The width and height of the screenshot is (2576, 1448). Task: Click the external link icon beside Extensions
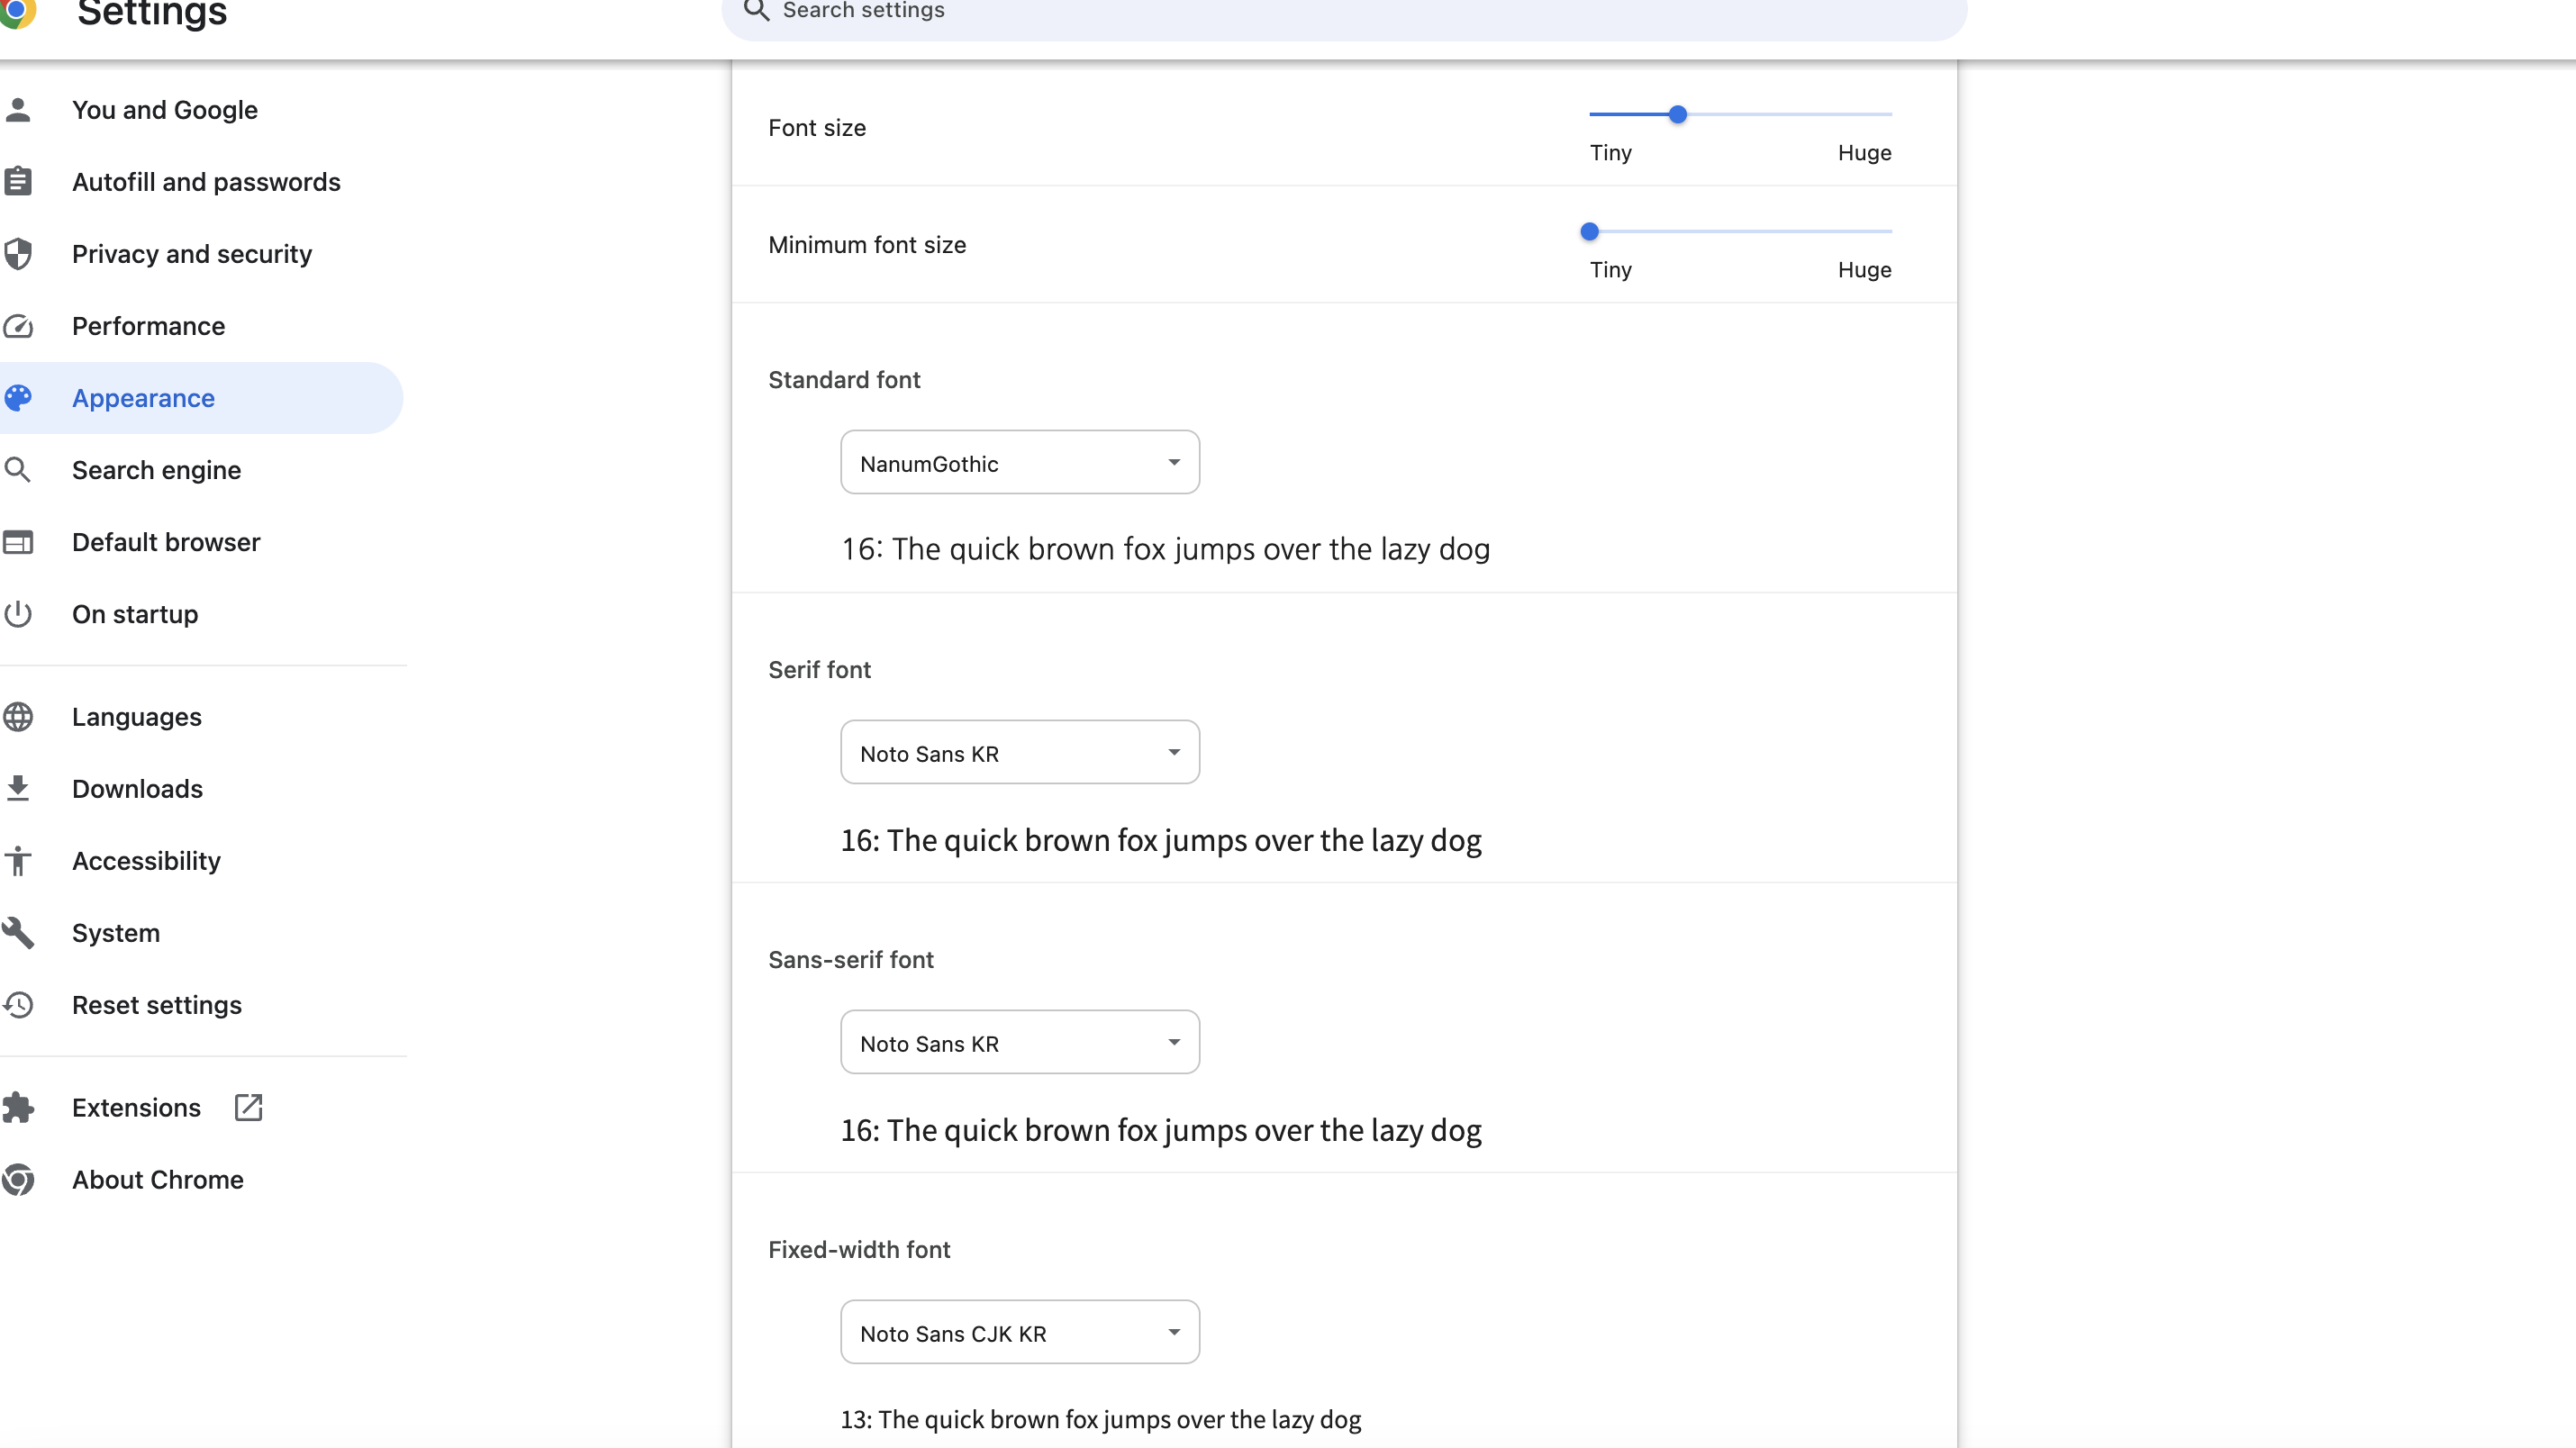pyautogui.click(x=248, y=1108)
